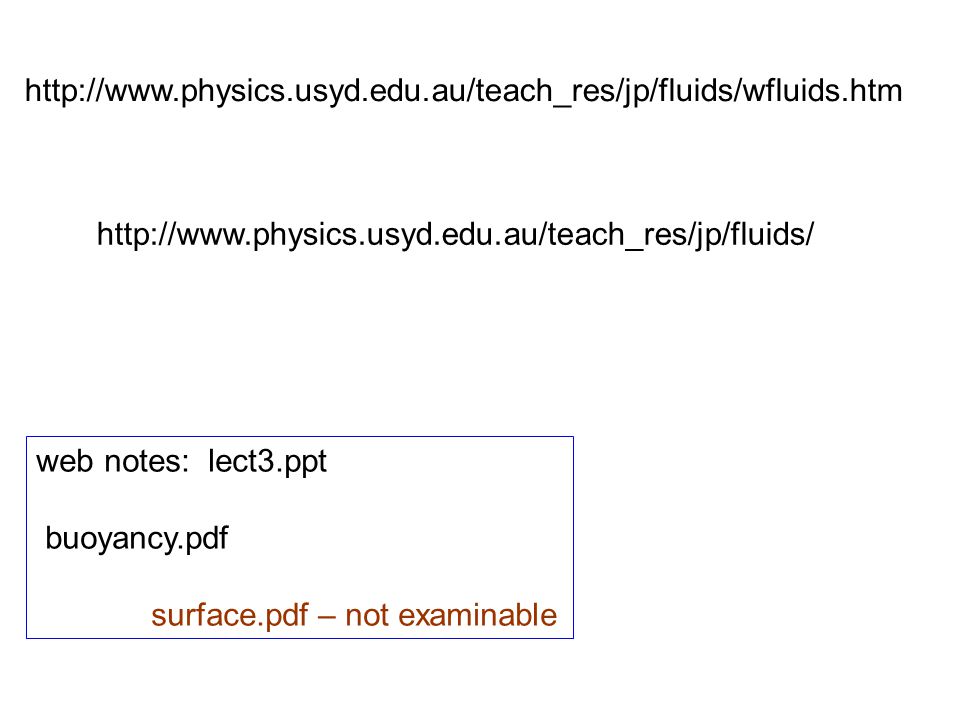The height and width of the screenshot is (720, 960).
Task: Select the blue-bordered web notes box edge
Action: (x=300, y=437)
